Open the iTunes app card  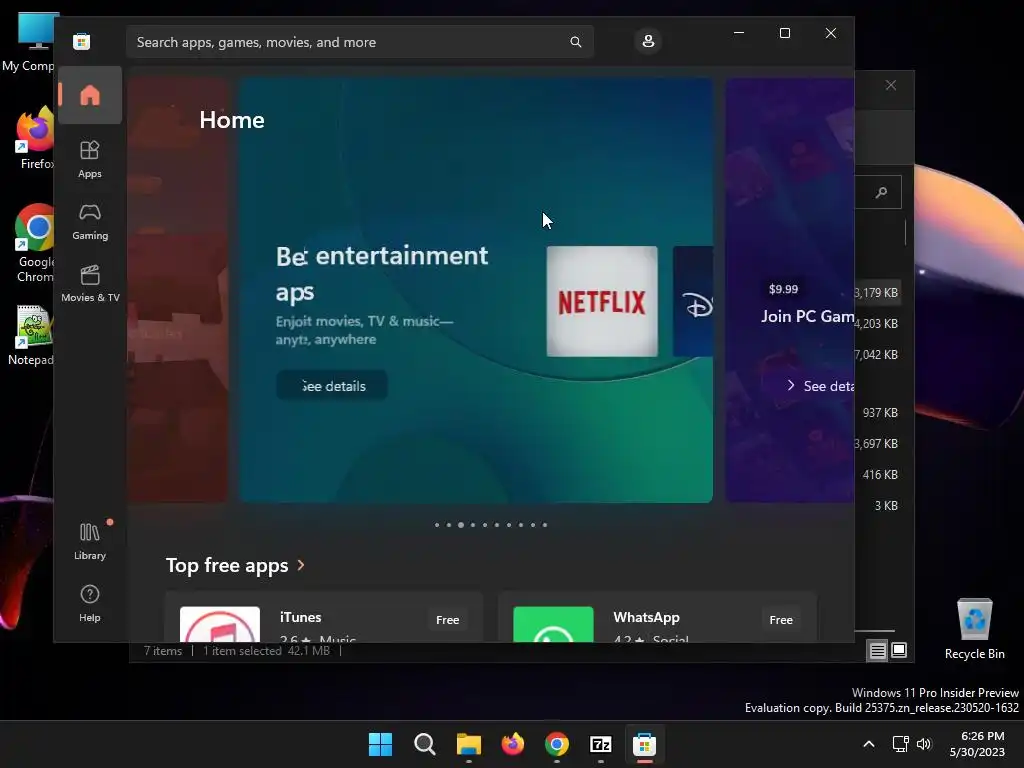pos(324,618)
